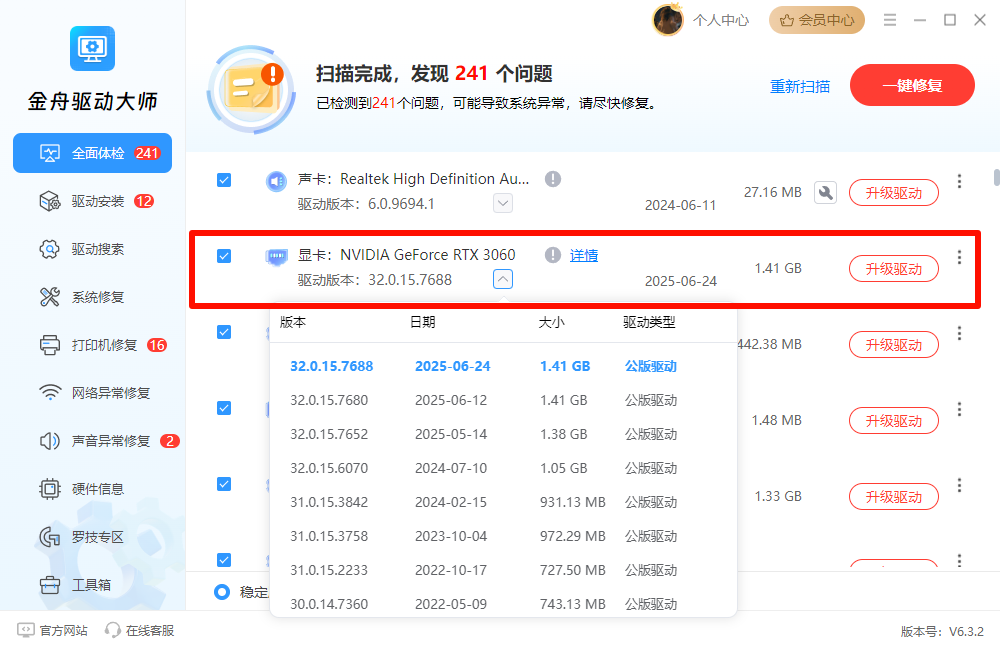Viewport: 1000px width, 650px height.
Task: Open the 会员中心 membership button
Action: click(x=817, y=20)
